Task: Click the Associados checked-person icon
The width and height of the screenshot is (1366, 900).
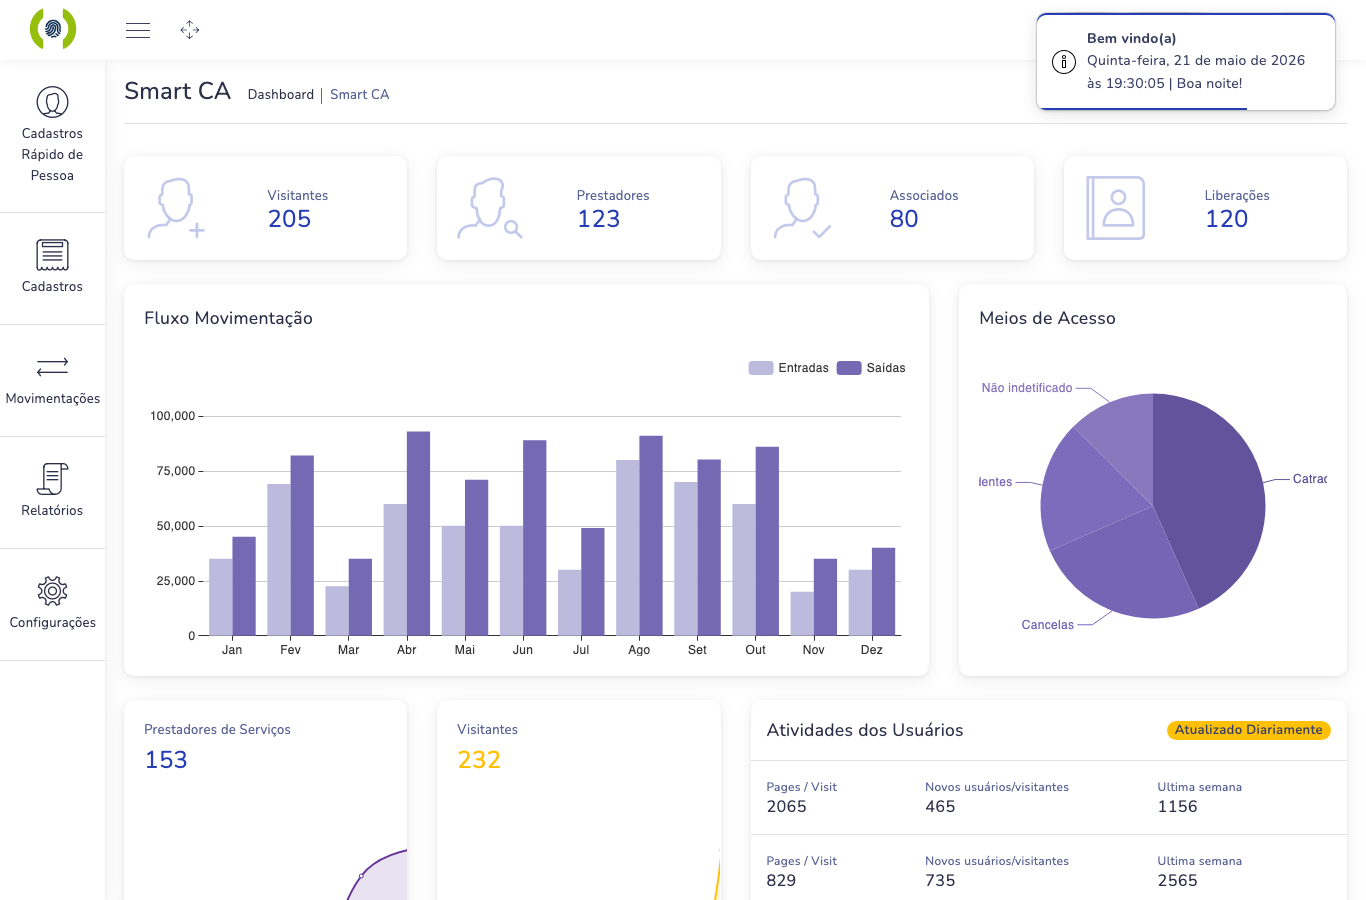Action: pyautogui.click(x=802, y=208)
